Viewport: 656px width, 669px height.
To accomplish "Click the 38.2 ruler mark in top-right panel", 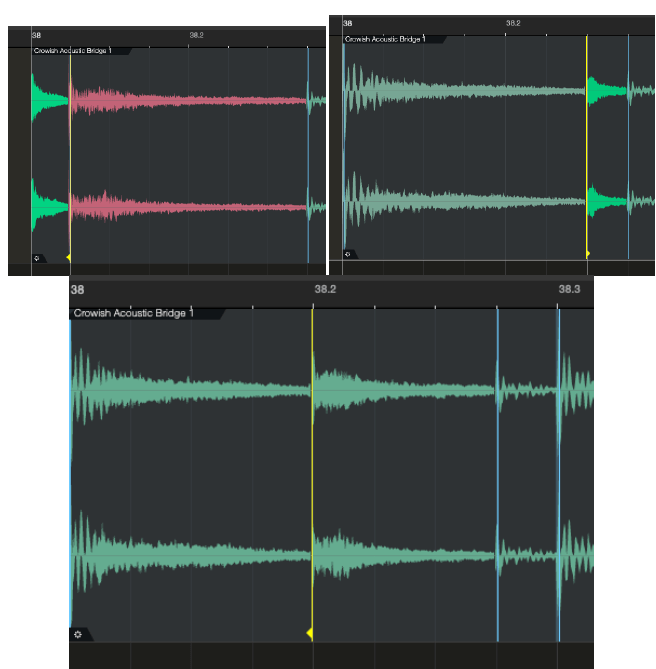I will point(513,22).
